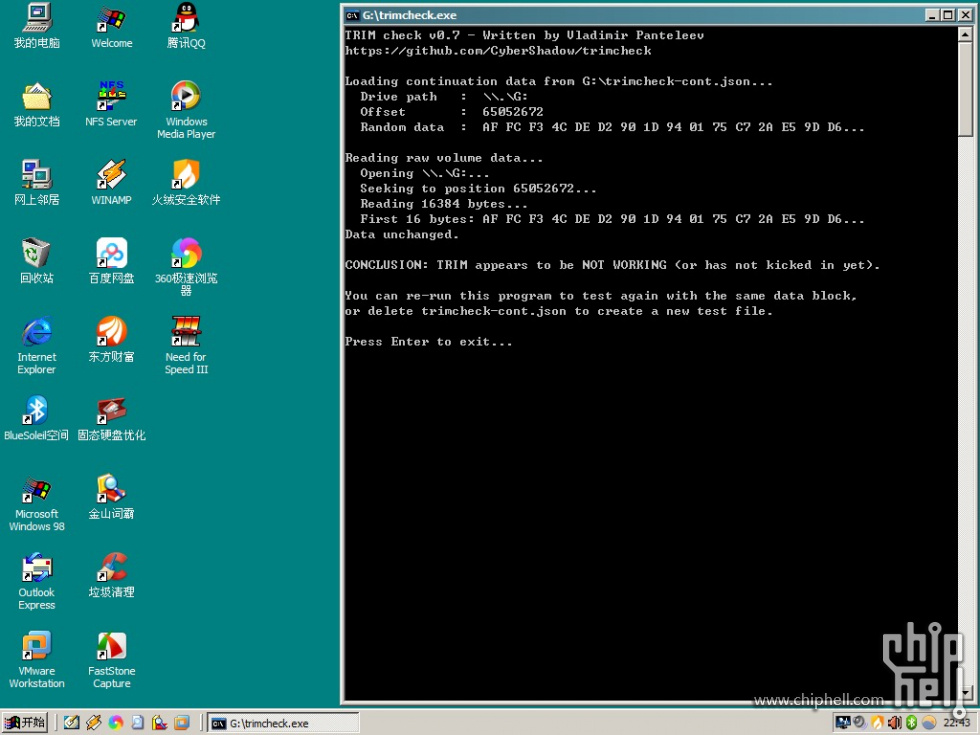Click the 22:43 system tray clock
The image size is (980, 735).
(x=956, y=722)
